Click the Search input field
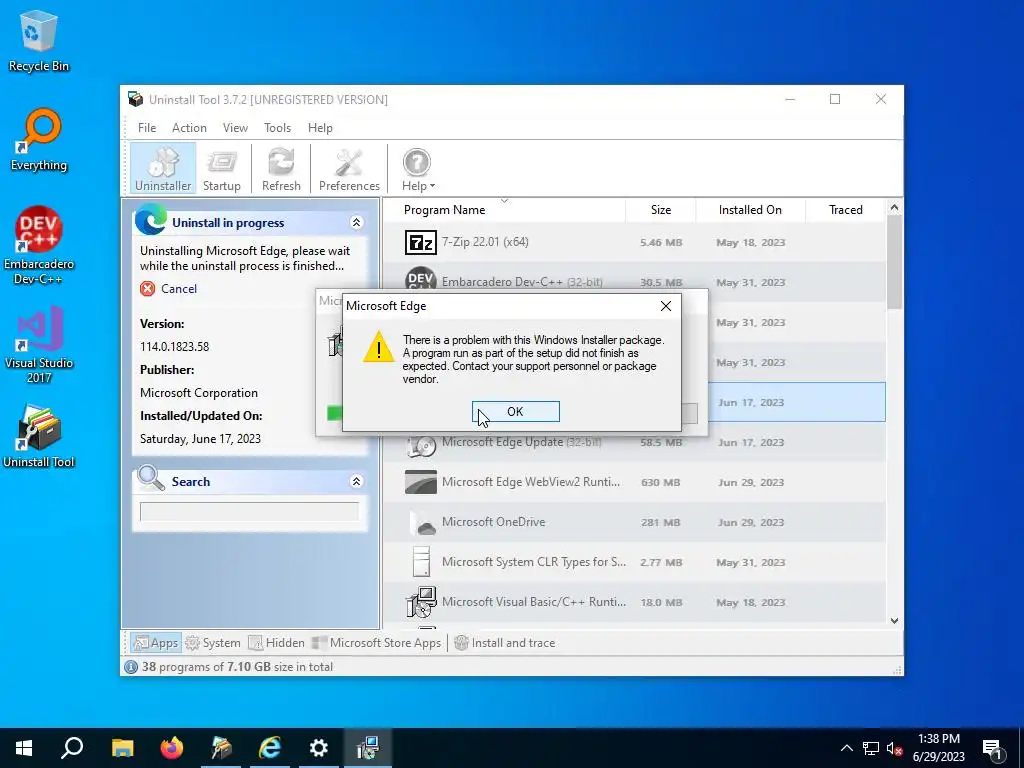 249,511
